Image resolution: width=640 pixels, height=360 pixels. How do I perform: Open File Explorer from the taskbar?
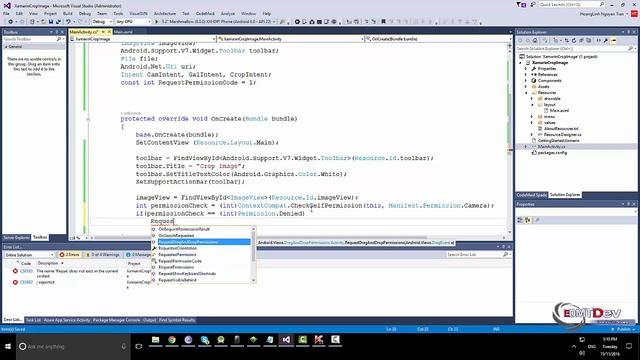tap(156, 340)
